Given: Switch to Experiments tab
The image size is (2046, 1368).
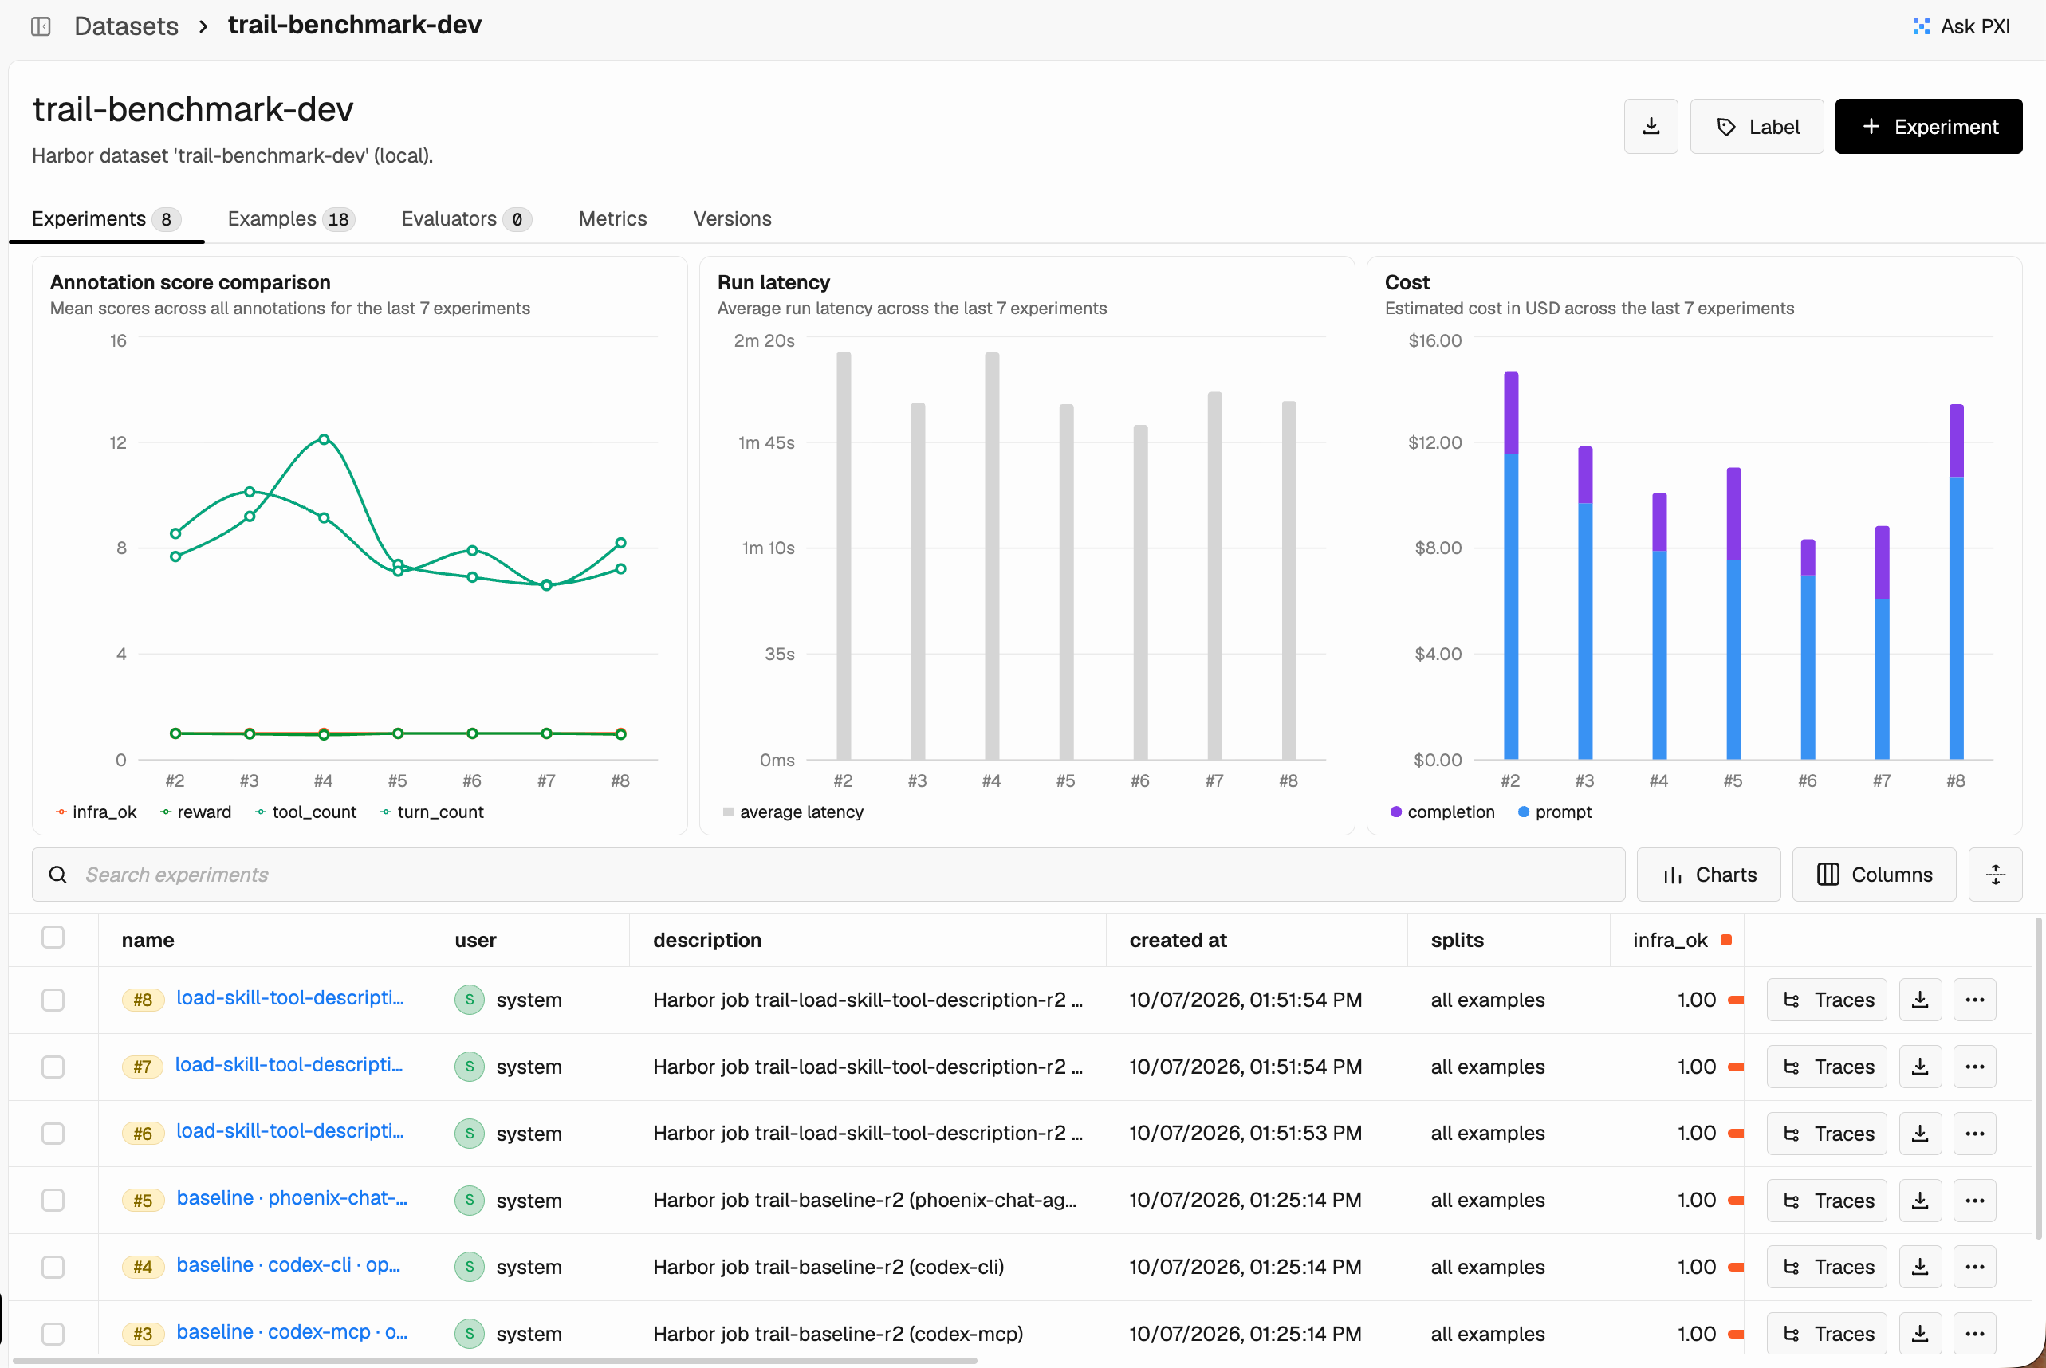Looking at the screenshot, I should tap(106, 219).
